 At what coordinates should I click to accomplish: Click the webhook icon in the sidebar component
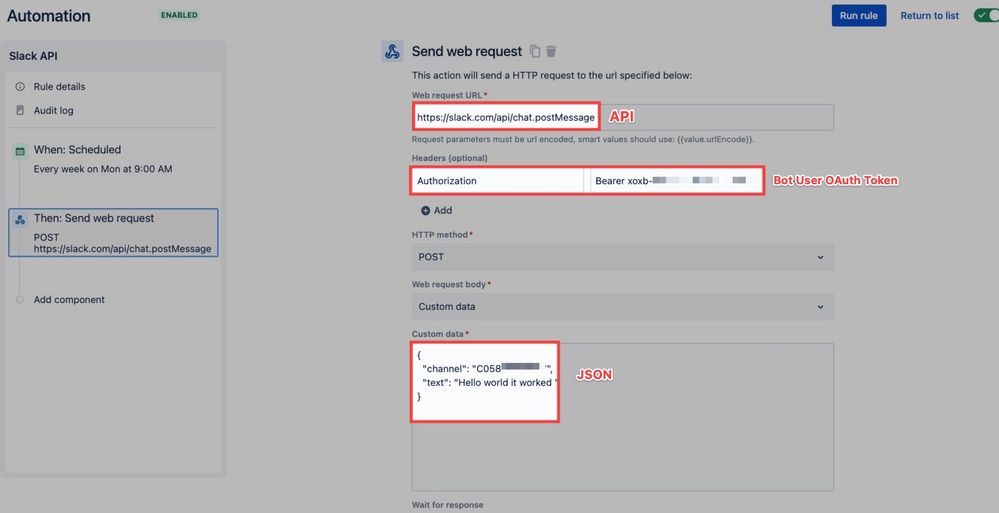coord(20,219)
